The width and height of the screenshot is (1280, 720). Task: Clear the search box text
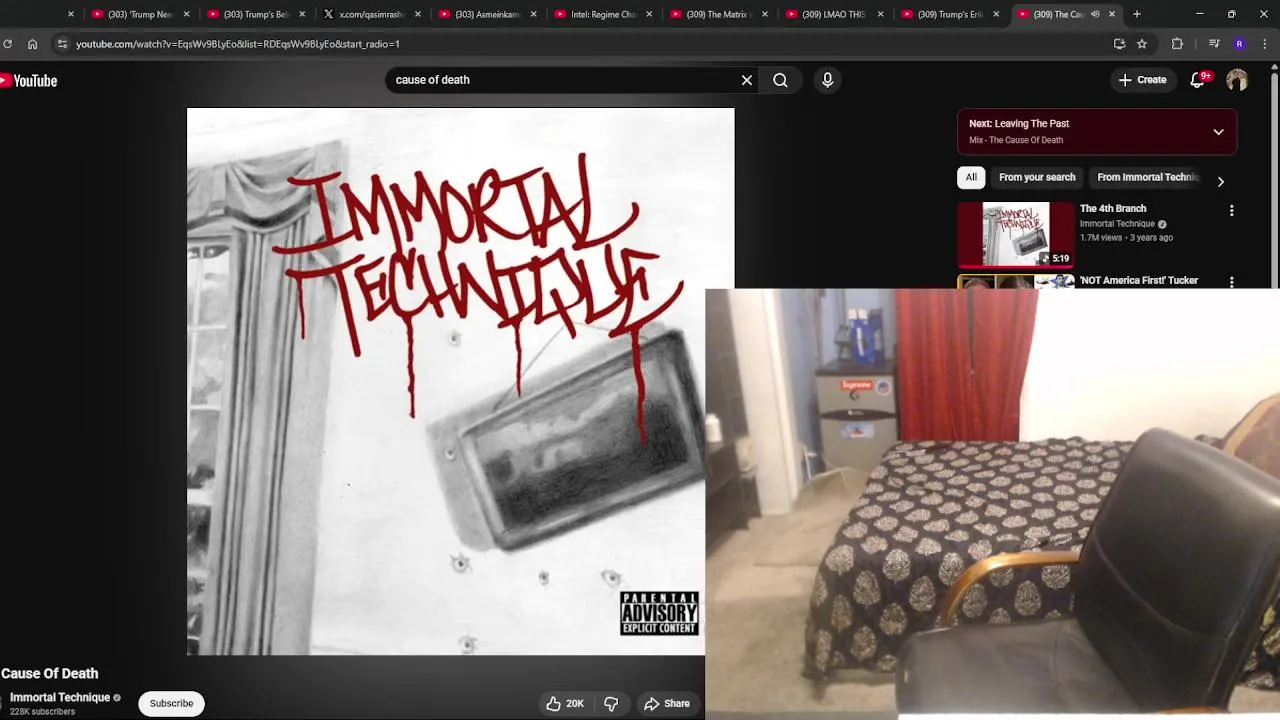pos(746,80)
